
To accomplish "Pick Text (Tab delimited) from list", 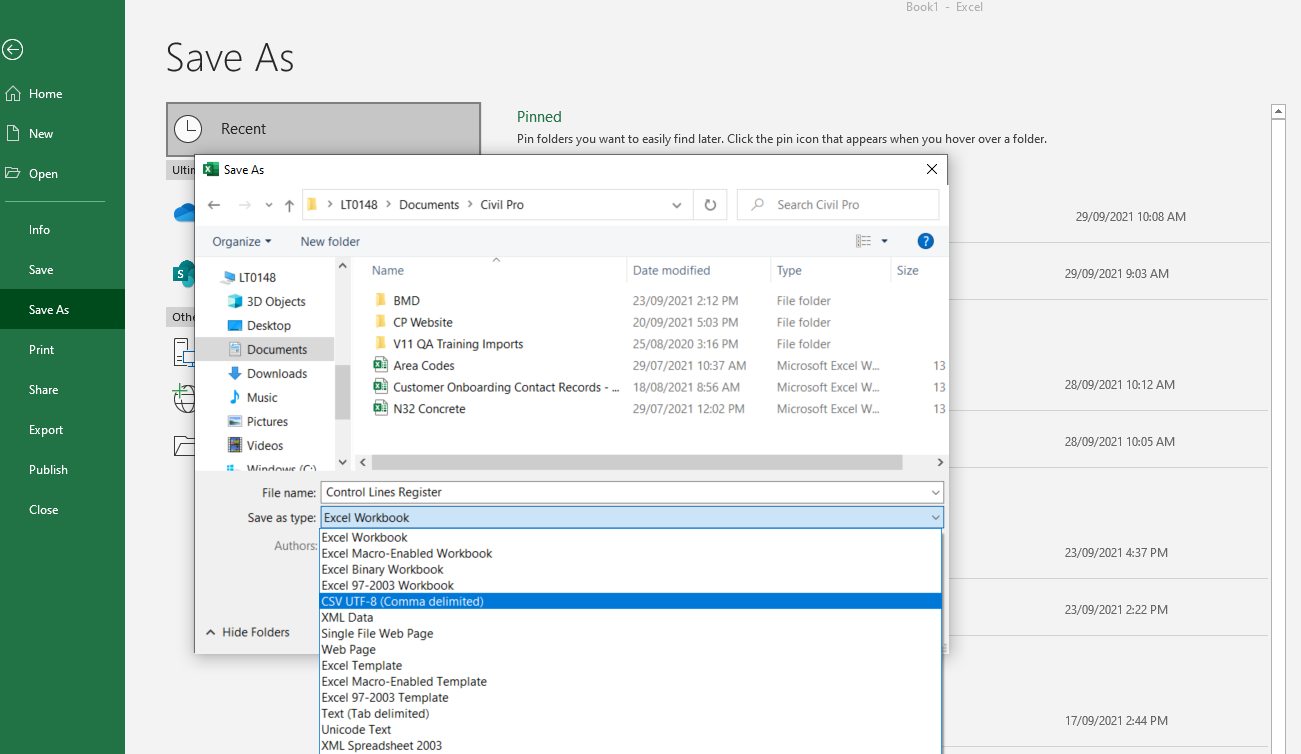I will coord(375,714).
